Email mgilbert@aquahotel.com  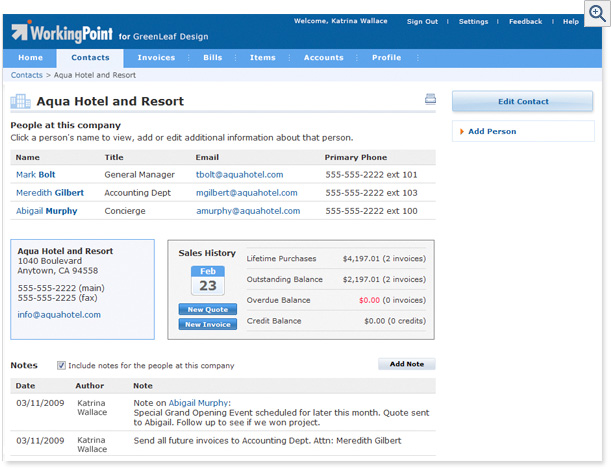(246, 193)
